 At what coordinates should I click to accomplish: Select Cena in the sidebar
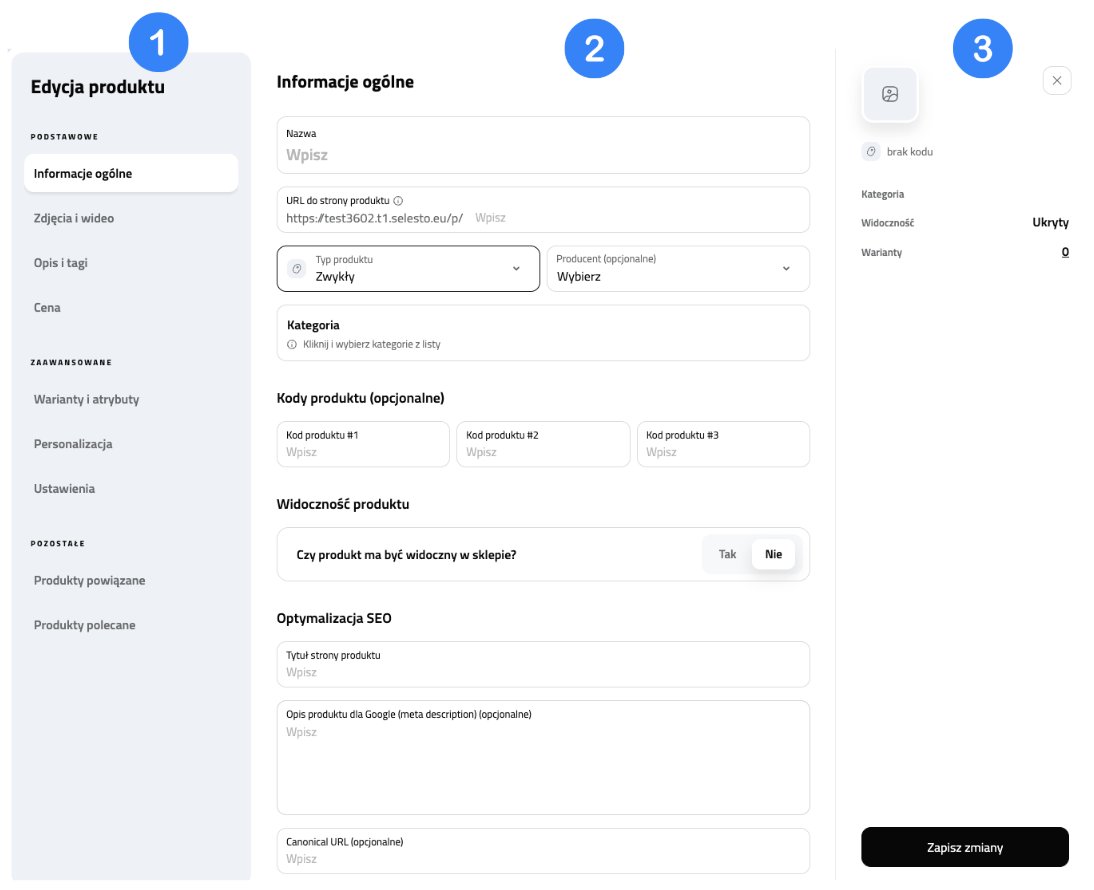pos(47,308)
